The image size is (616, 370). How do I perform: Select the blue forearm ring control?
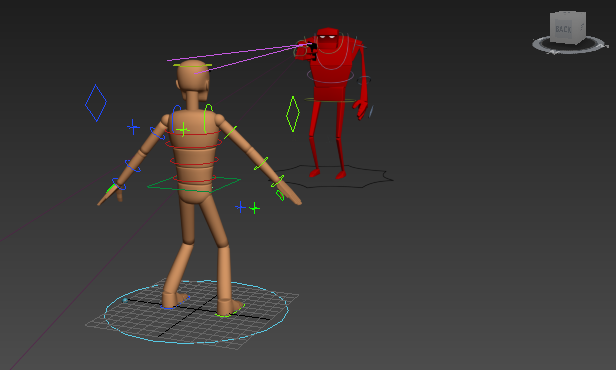132,166
